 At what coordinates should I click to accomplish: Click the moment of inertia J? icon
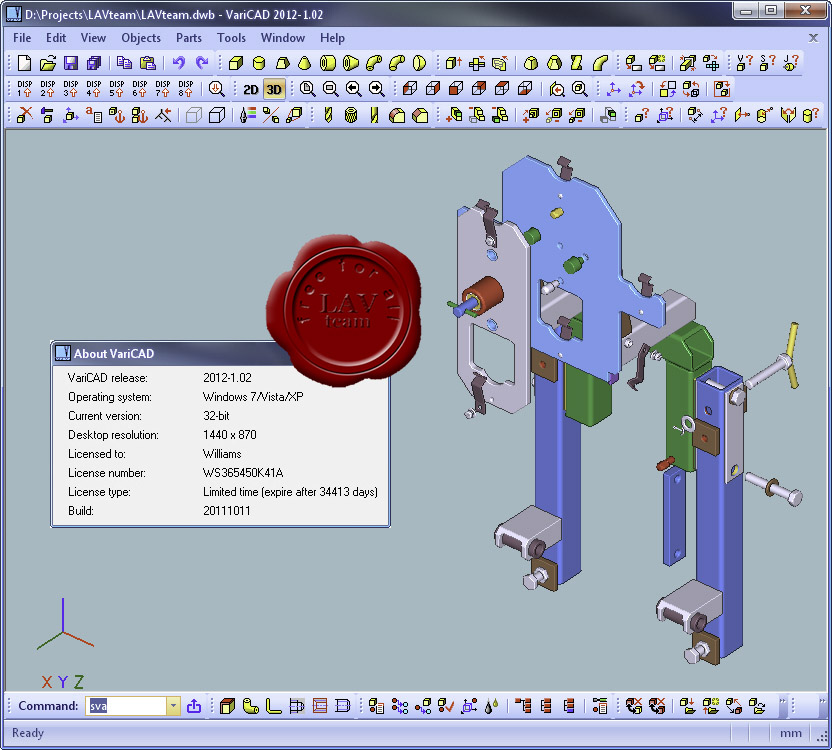pos(791,63)
